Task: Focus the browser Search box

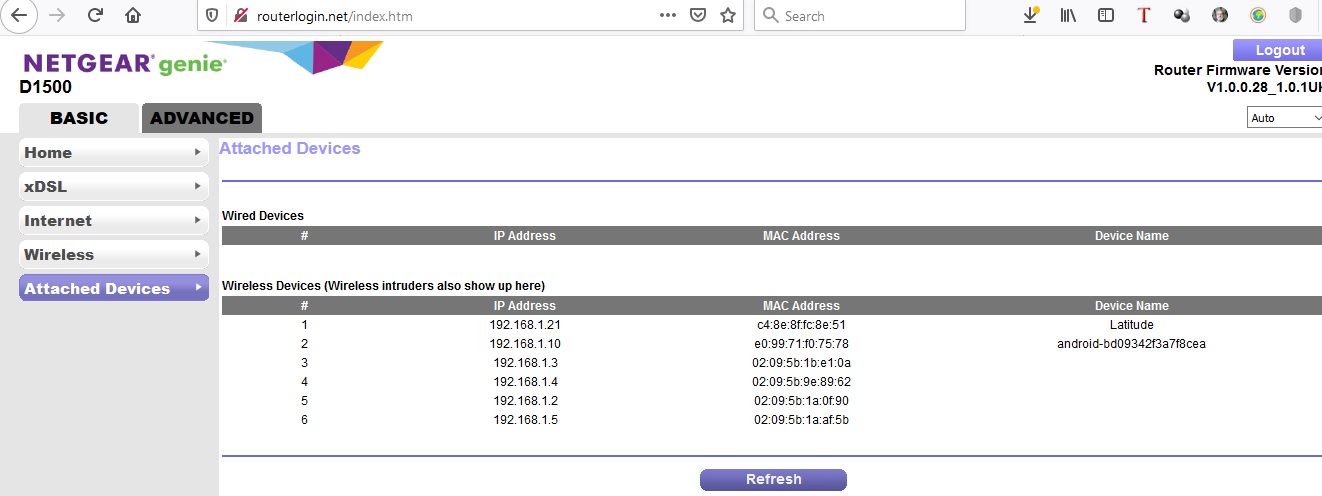Action: click(860, 15)
